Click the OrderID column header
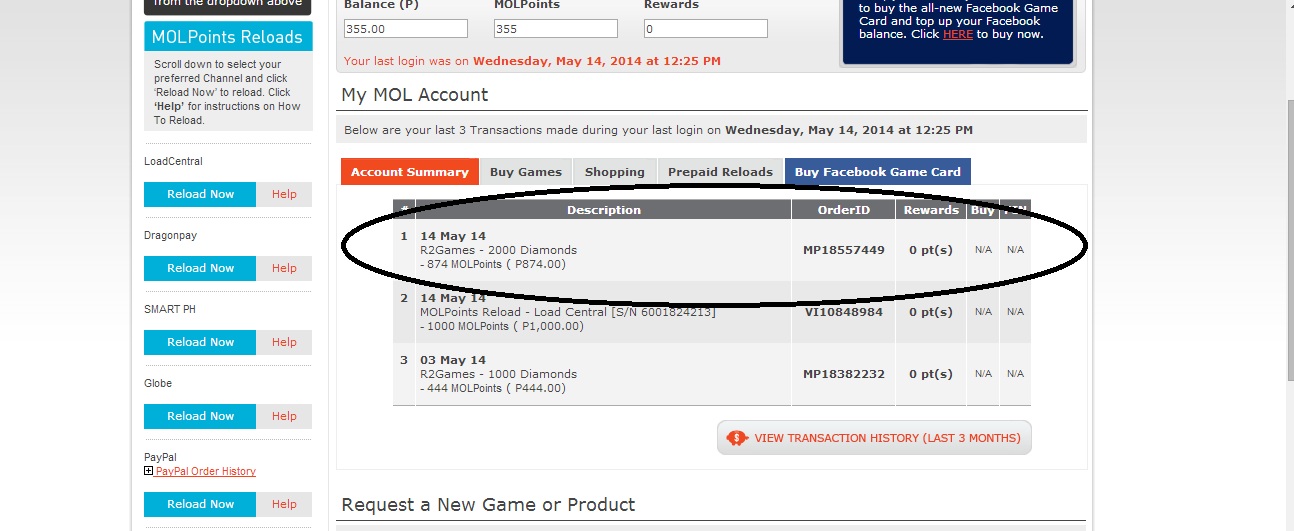This screenshot has width=1294, height=531. (x=844, y=210)
